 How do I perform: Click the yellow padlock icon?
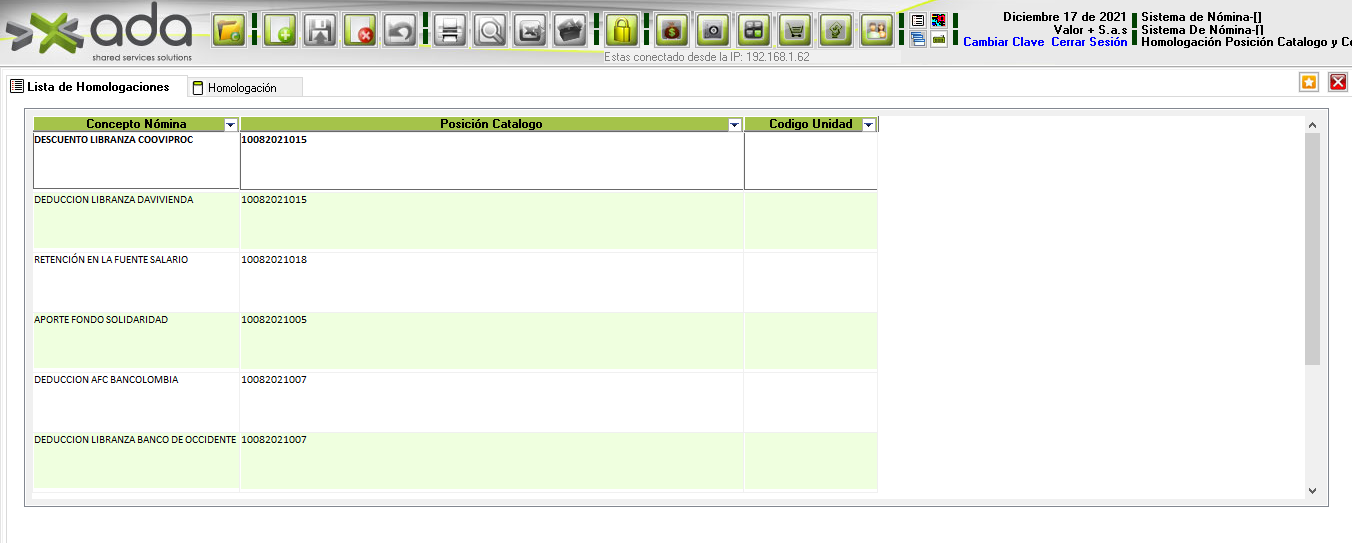click(x=621, y=30)
